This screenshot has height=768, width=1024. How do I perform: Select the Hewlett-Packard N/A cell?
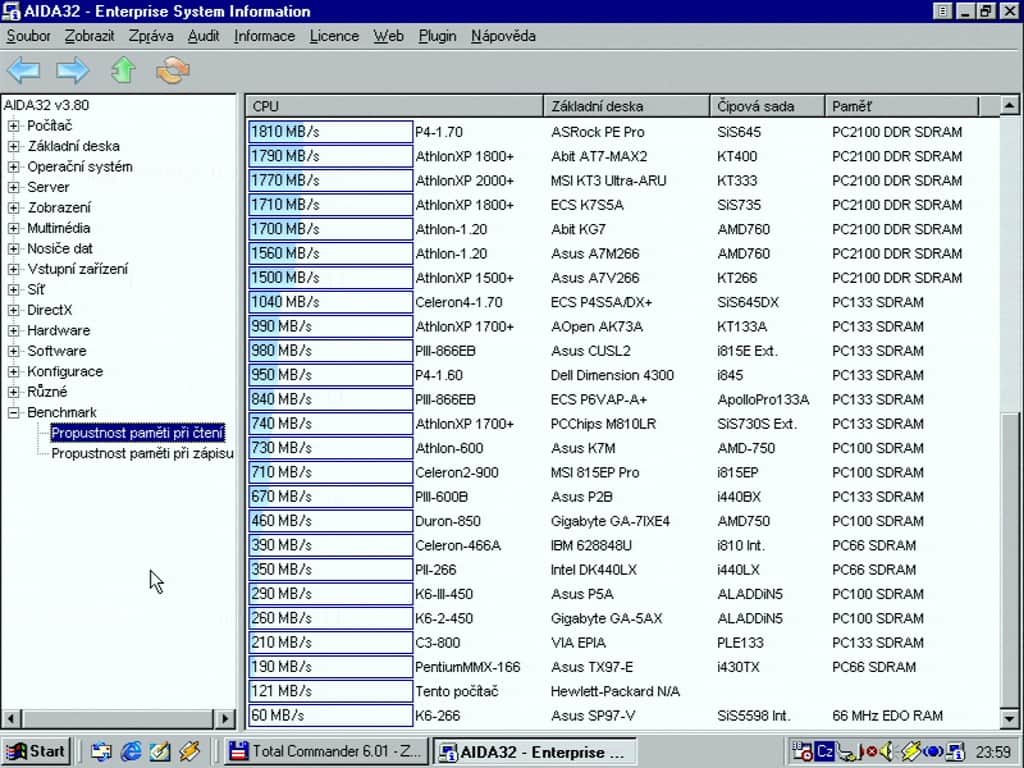(x=615, y=691)
